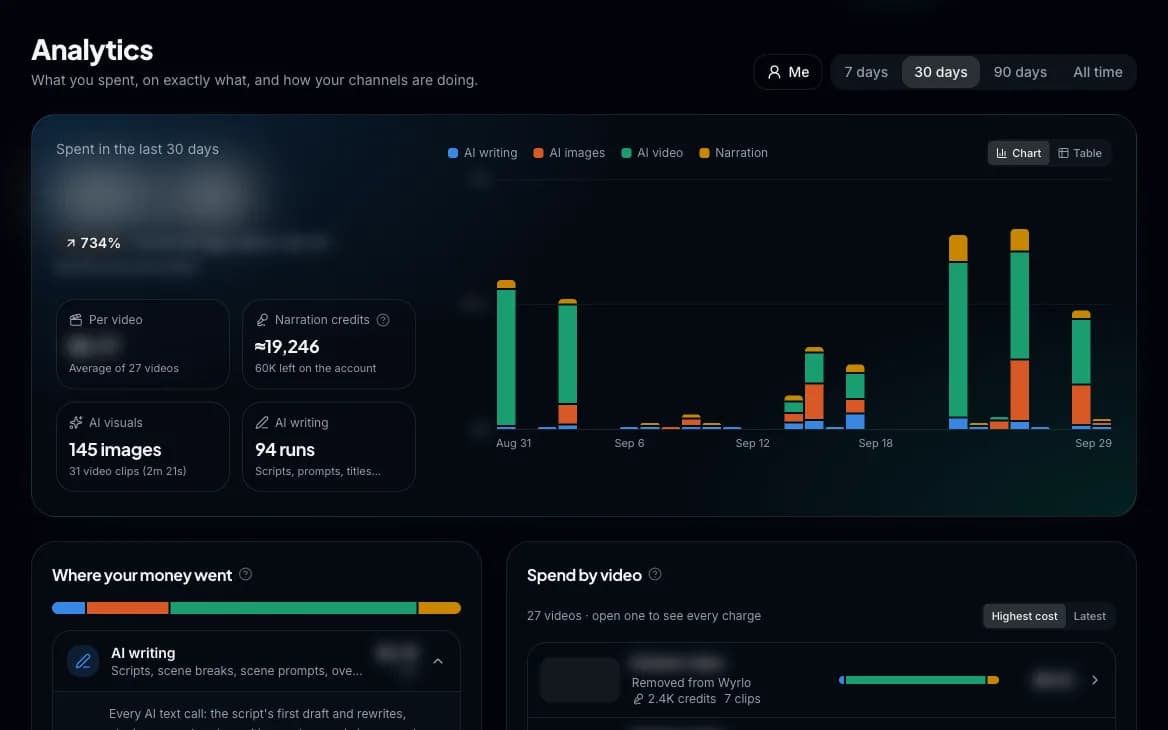Open the 145 images AI visuals card
Viewport: 1168px width, 730px height.
[143, 447]
